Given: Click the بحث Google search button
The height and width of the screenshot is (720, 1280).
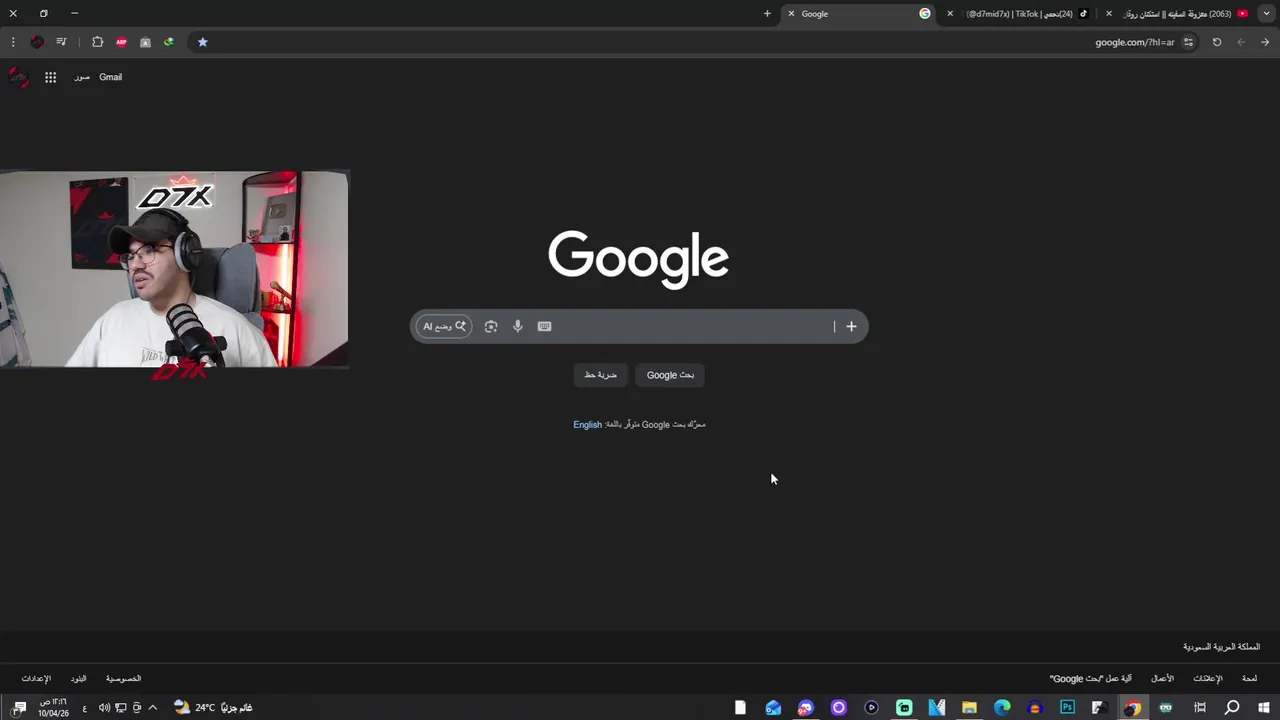Looking at the screenshot, I should (x=670, y=375).
